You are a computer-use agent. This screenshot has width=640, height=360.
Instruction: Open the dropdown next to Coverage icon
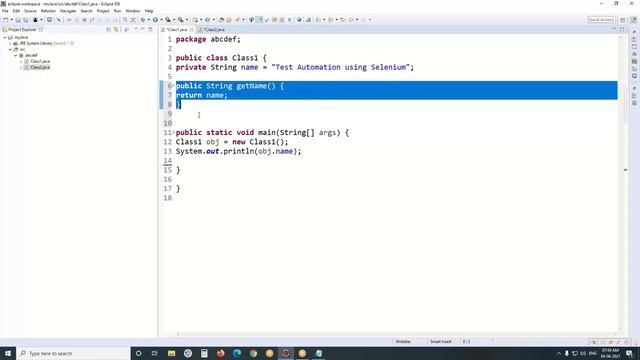[x=174, y=20]
